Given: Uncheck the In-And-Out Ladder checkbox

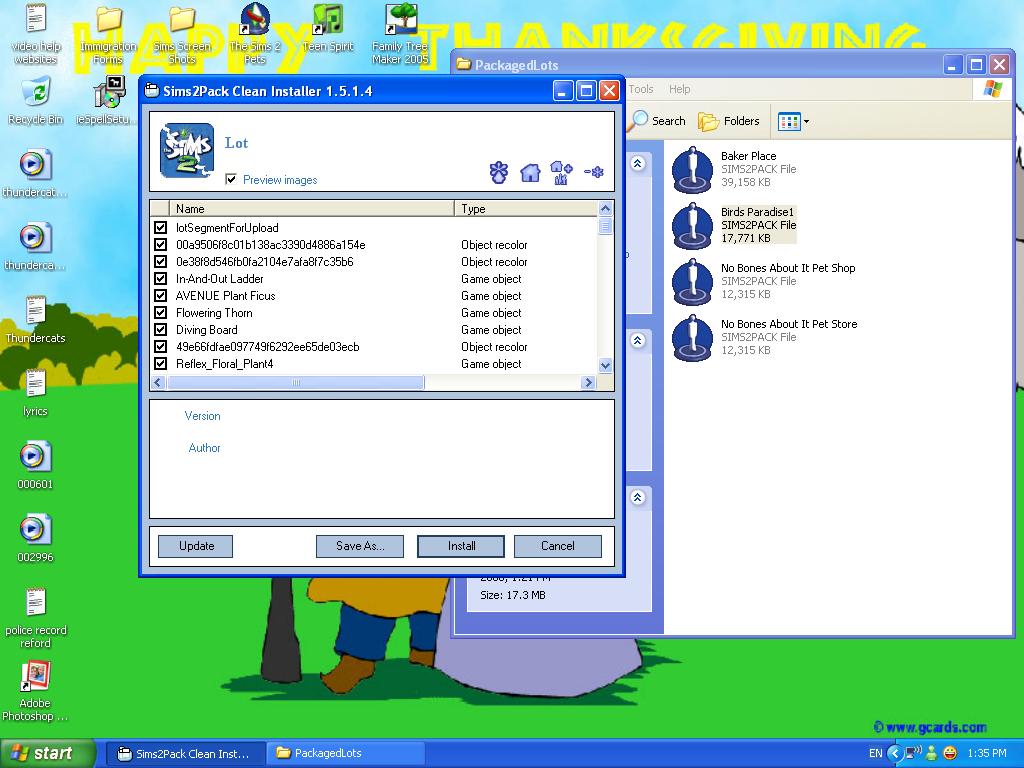Looking at the screenshot, I should click(x=161, y=279).
